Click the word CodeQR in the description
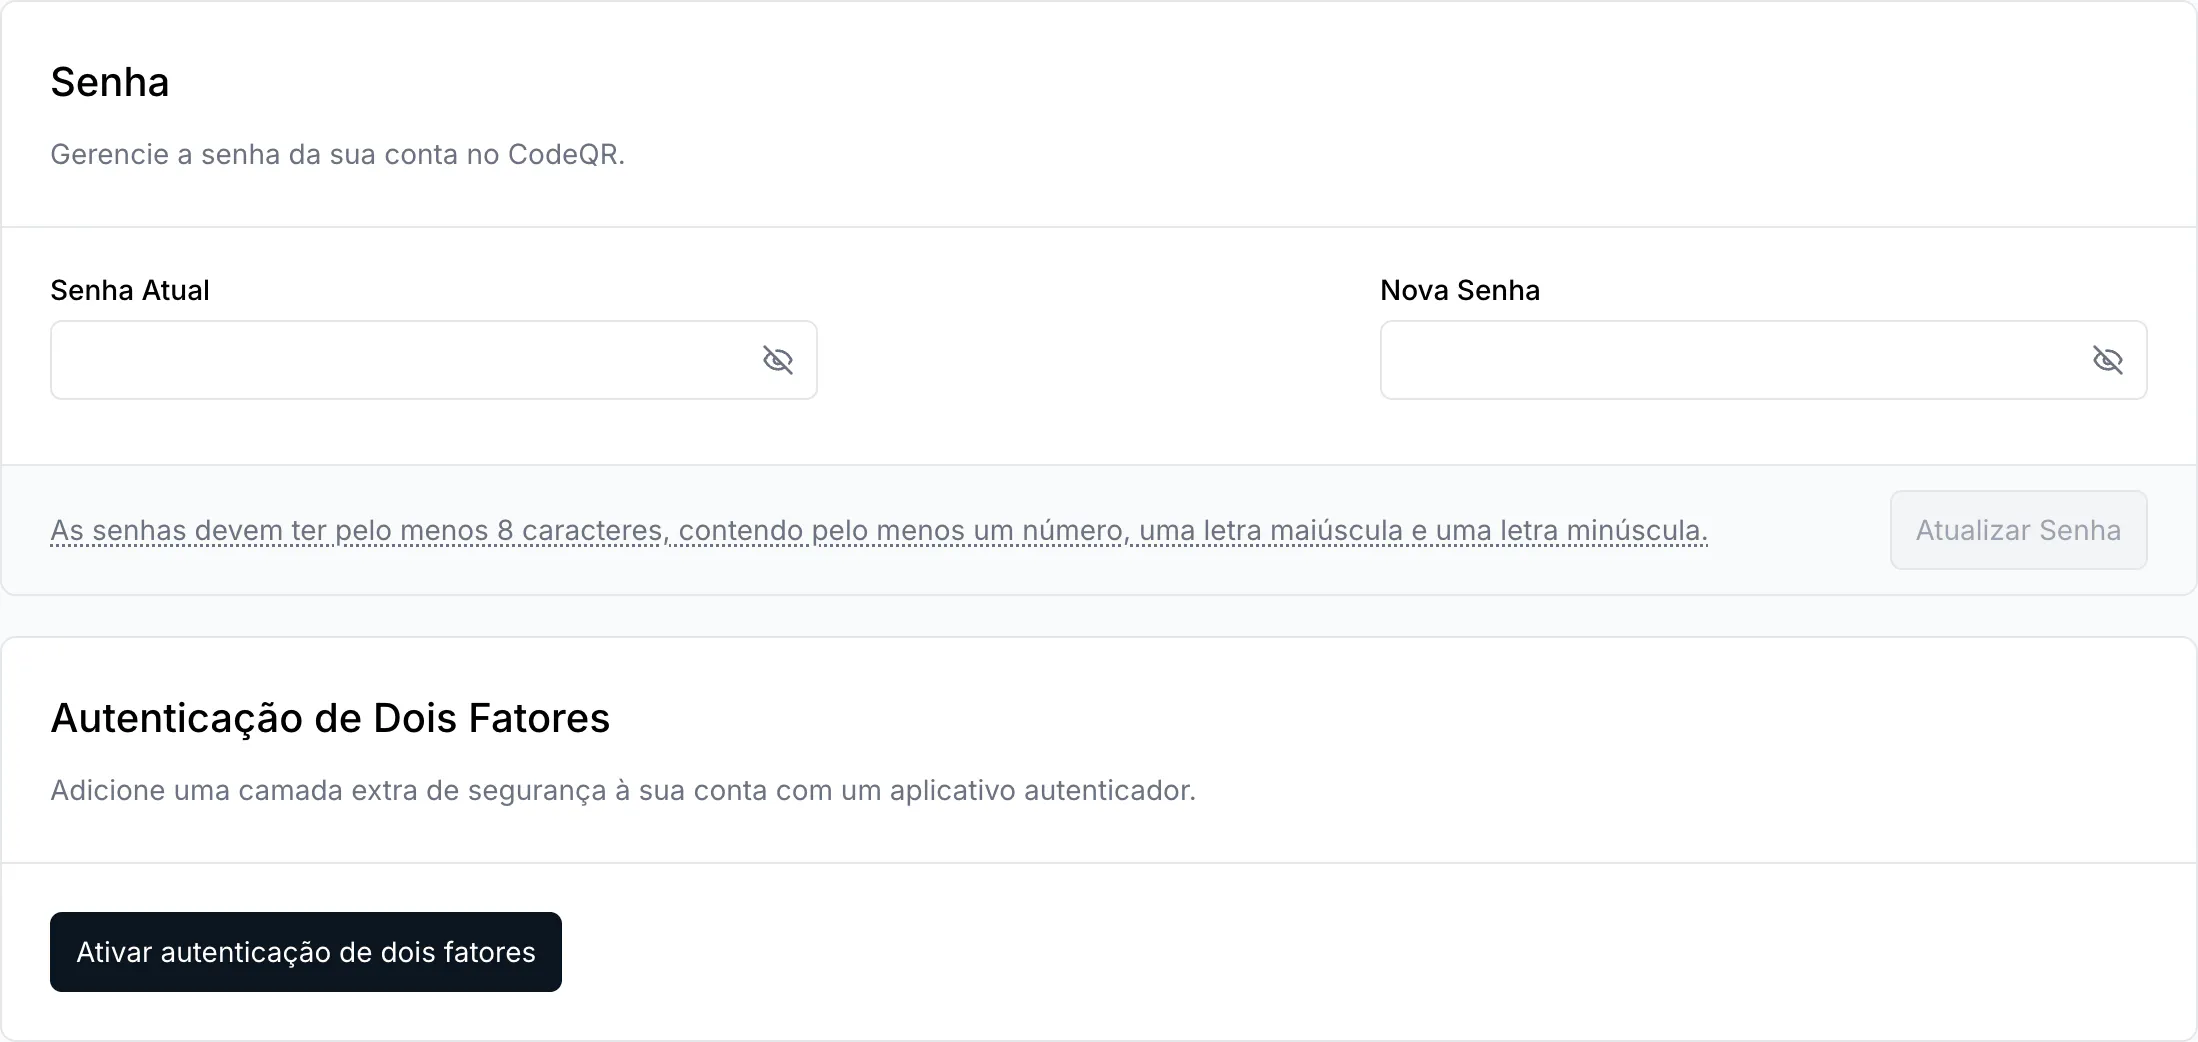 tap(566, 154)
